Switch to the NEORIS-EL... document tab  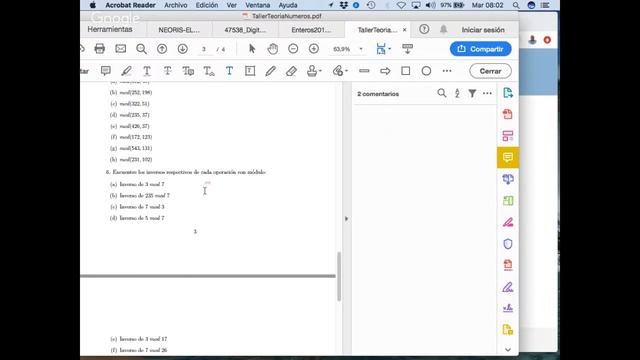point(179,30)
